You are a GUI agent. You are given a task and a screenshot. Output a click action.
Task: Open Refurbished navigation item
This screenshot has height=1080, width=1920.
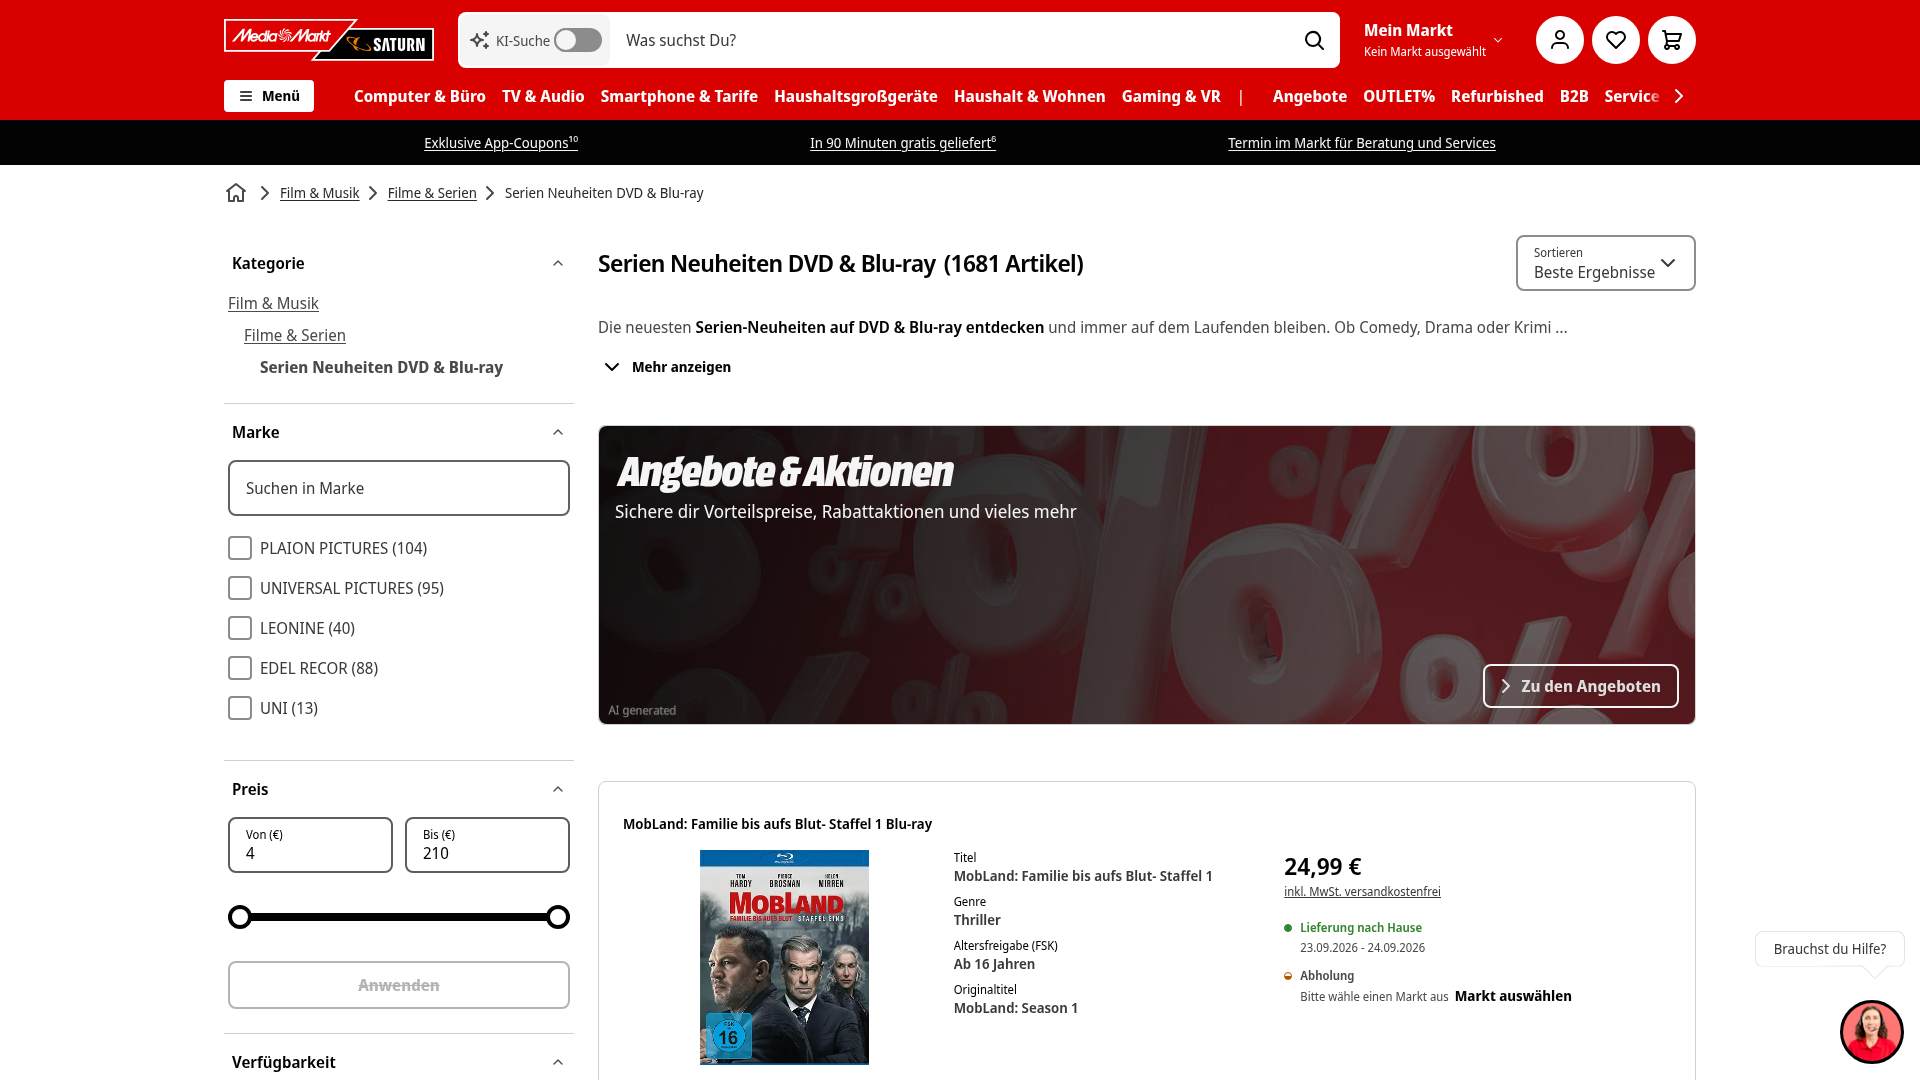[x=1497, y=96]
